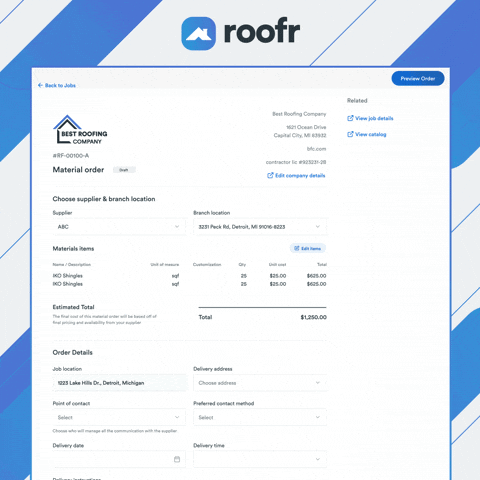Click the Delivery address chevron arrow
The width and height of the screenshot is (480, 480).
click(318, 383)
